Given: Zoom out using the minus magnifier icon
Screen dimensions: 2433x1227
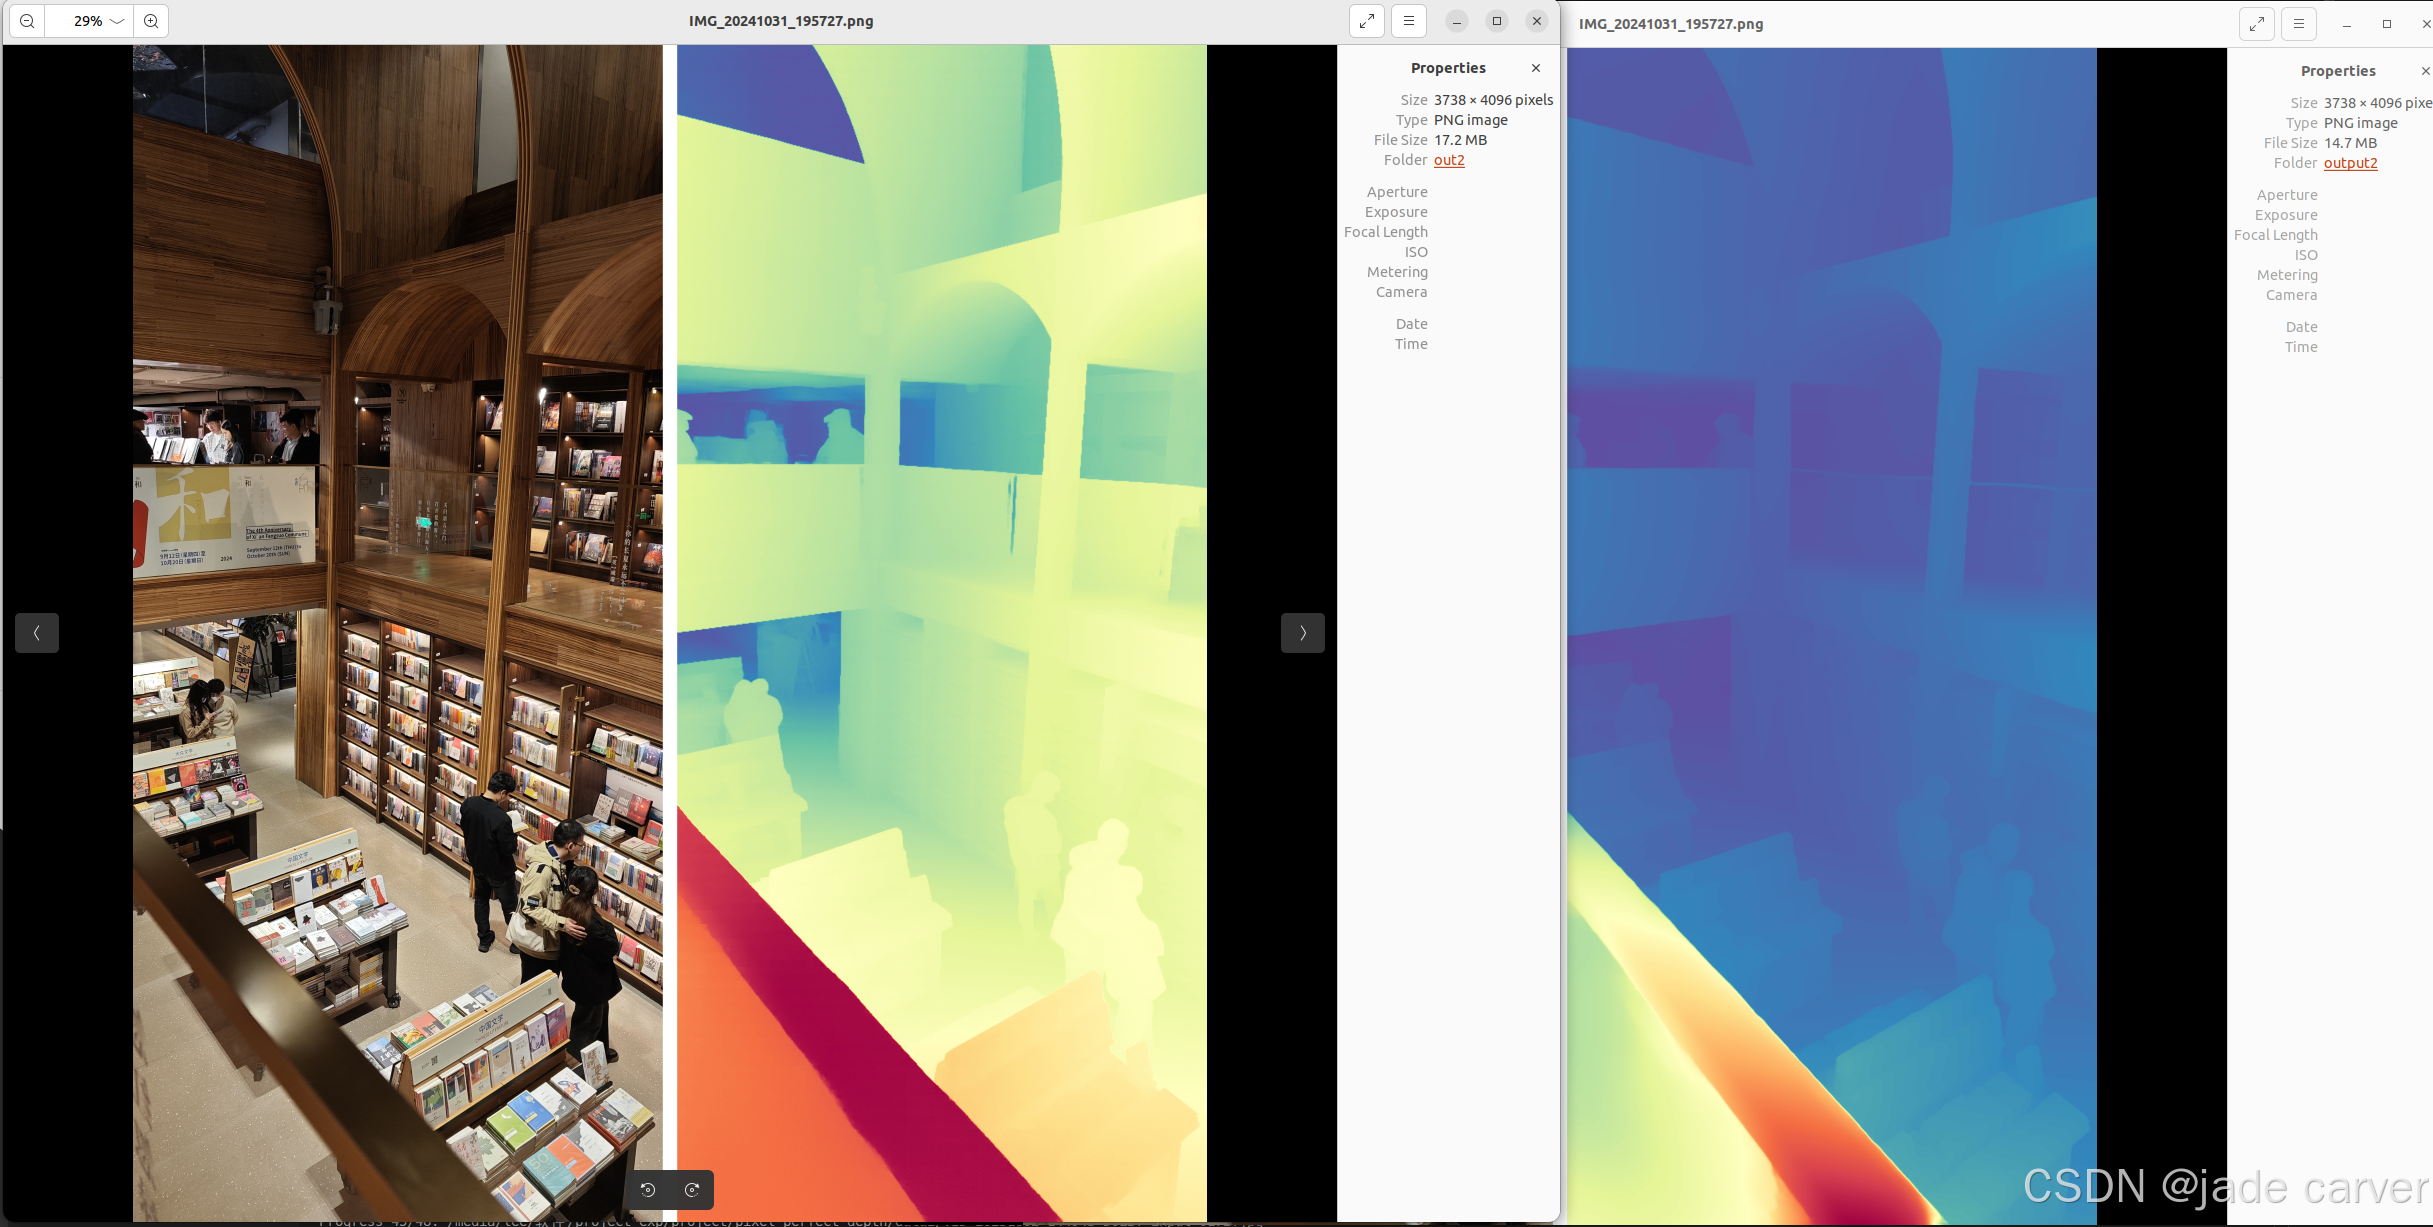Looking at the screenshot, I should pos(27,21).
